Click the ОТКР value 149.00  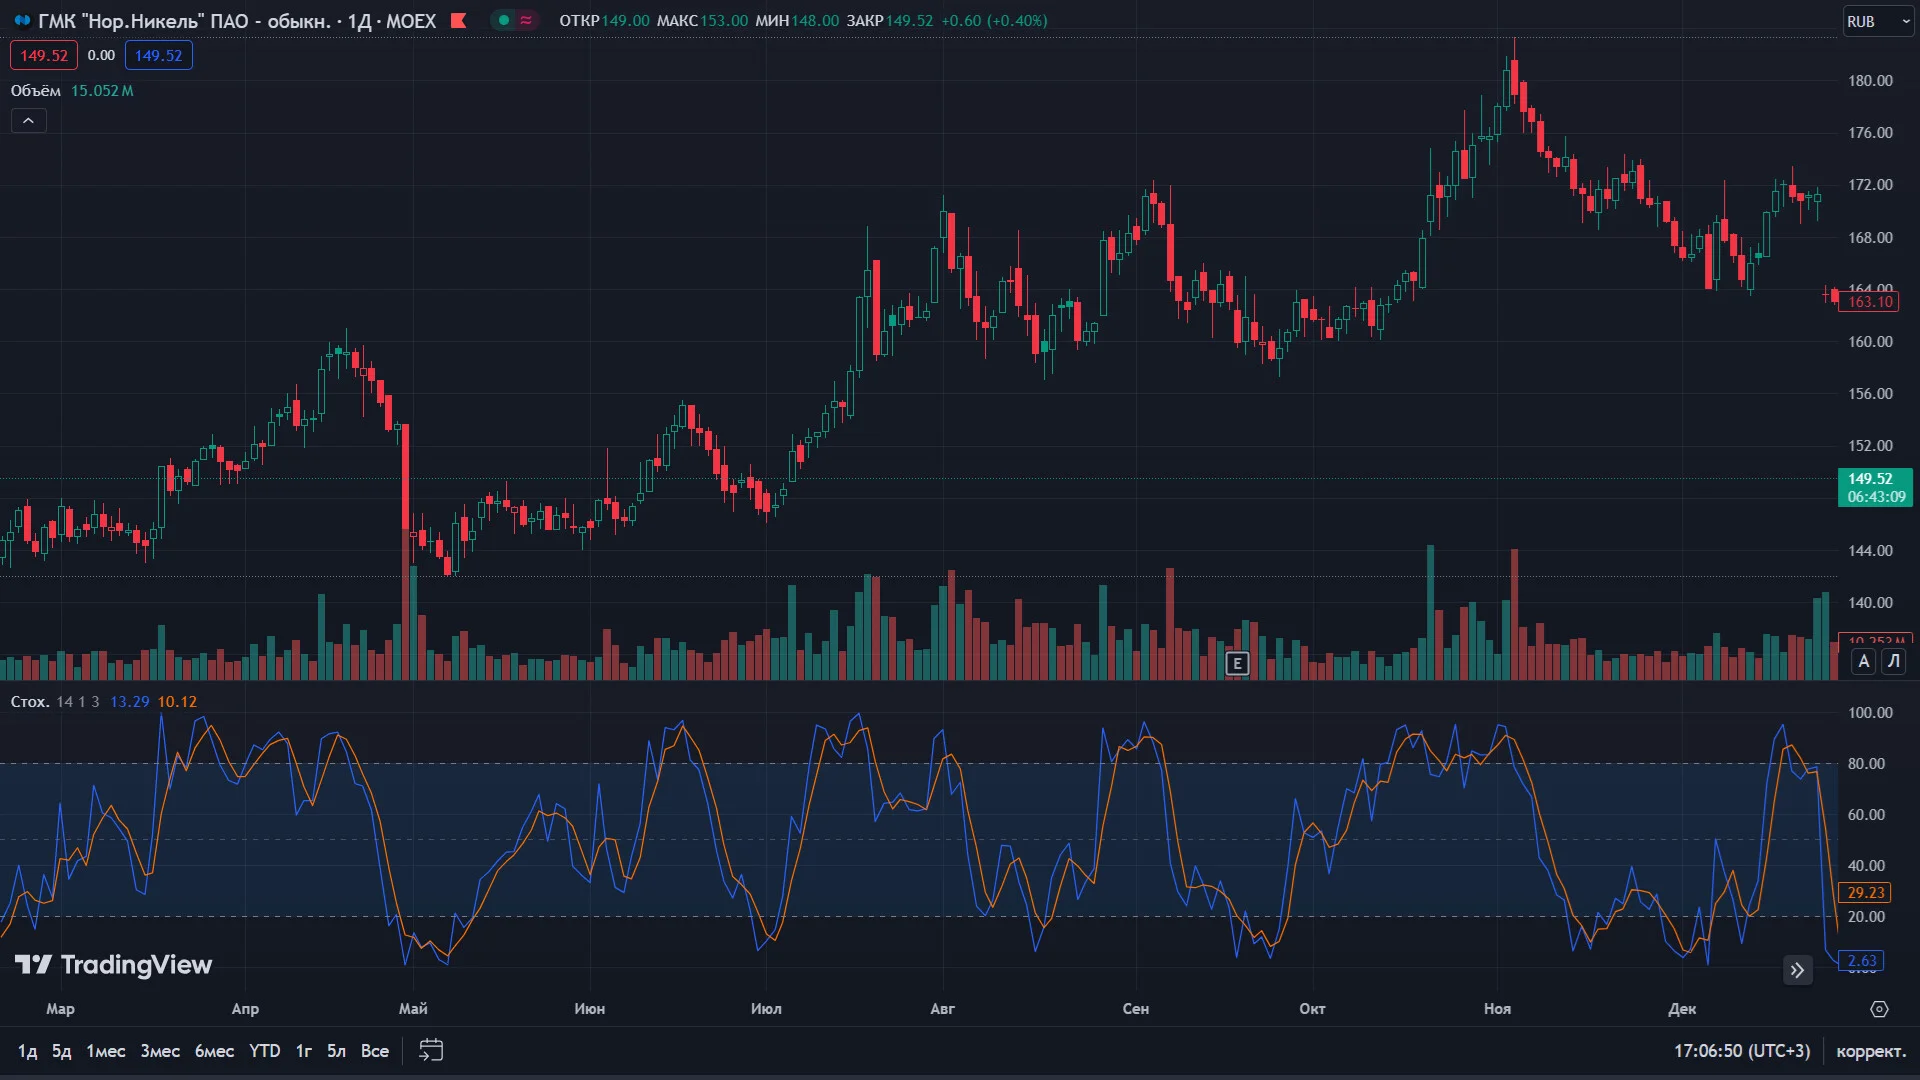click(625, 21)
